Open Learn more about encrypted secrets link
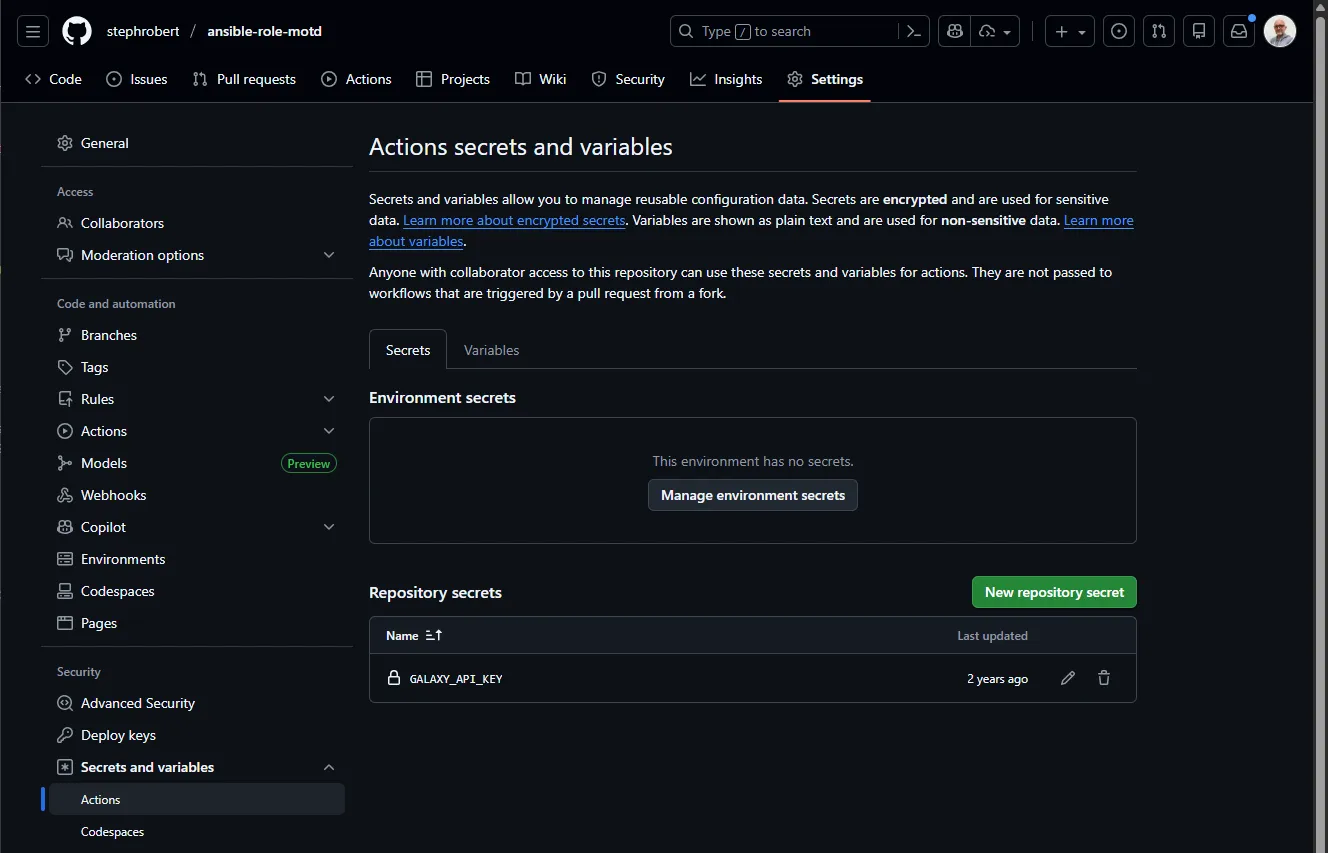This screenshot has height=853, width=1328. [514, 220]
